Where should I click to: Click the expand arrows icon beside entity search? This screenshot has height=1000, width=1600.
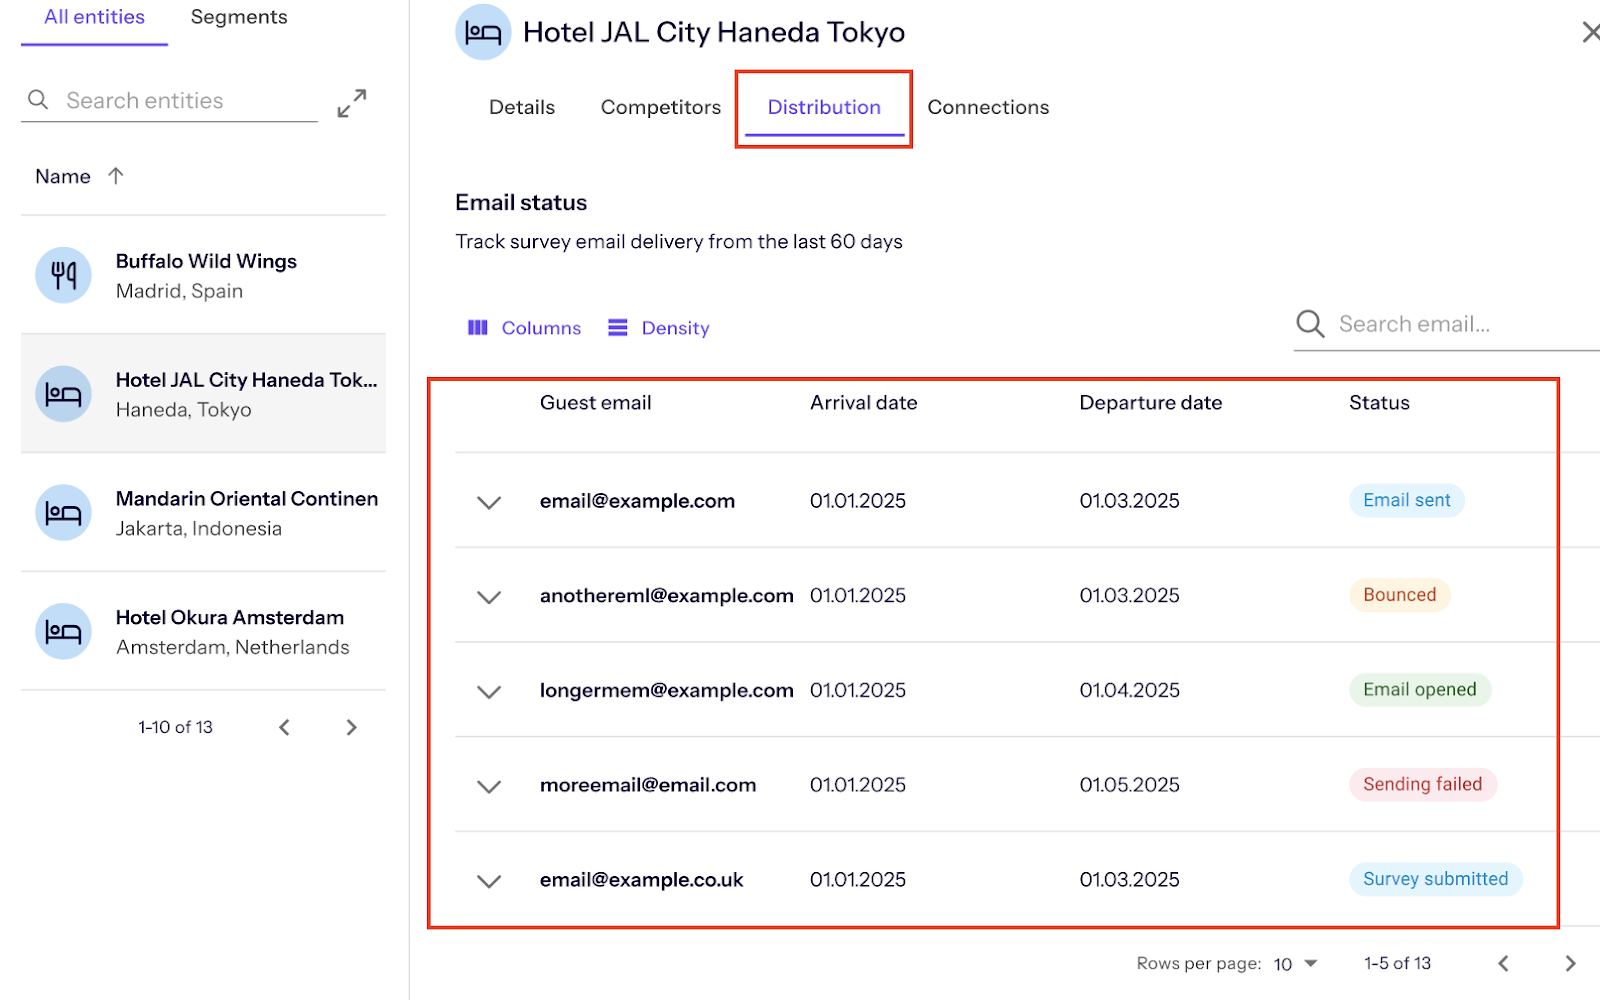click(x=352, y=103)
